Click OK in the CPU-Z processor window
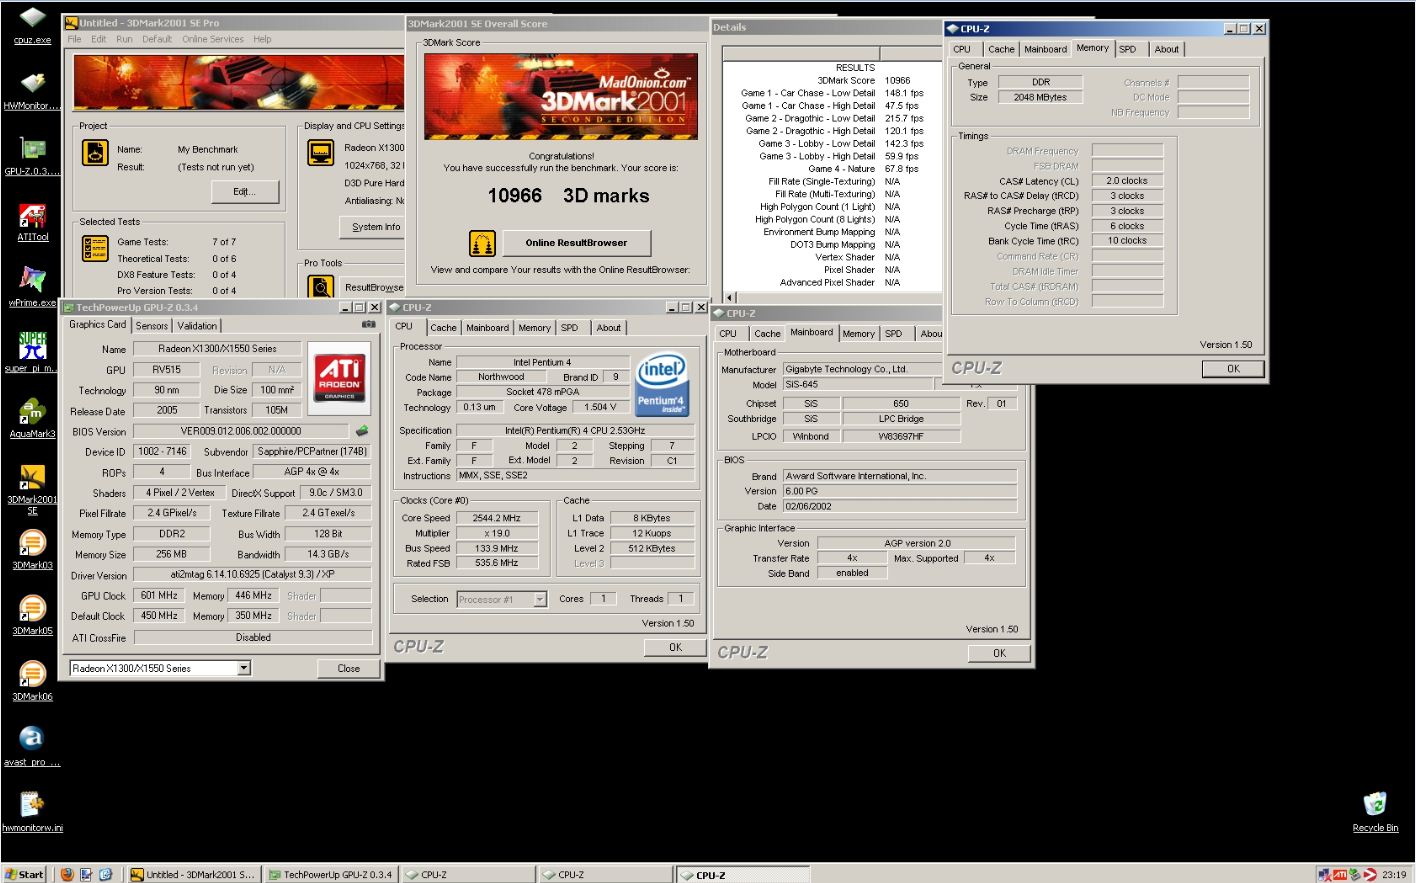The image size is (1416, 883). (675, 647)
